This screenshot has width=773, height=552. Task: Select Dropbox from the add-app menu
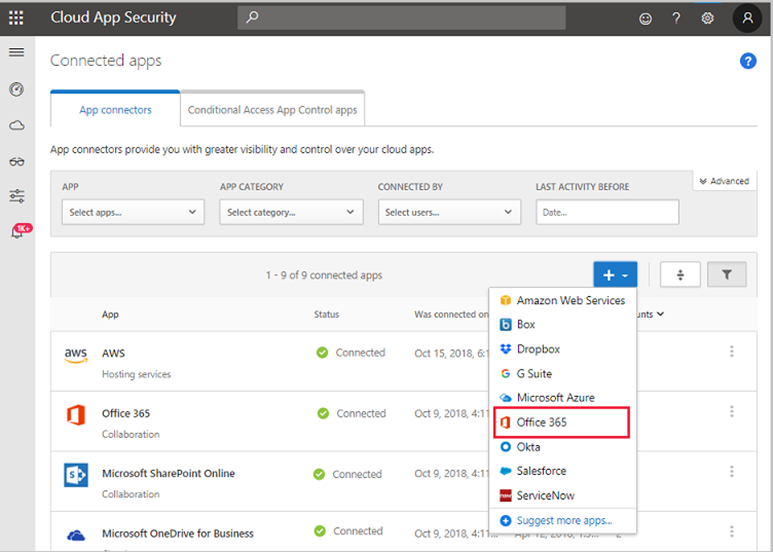pos(562,349)
